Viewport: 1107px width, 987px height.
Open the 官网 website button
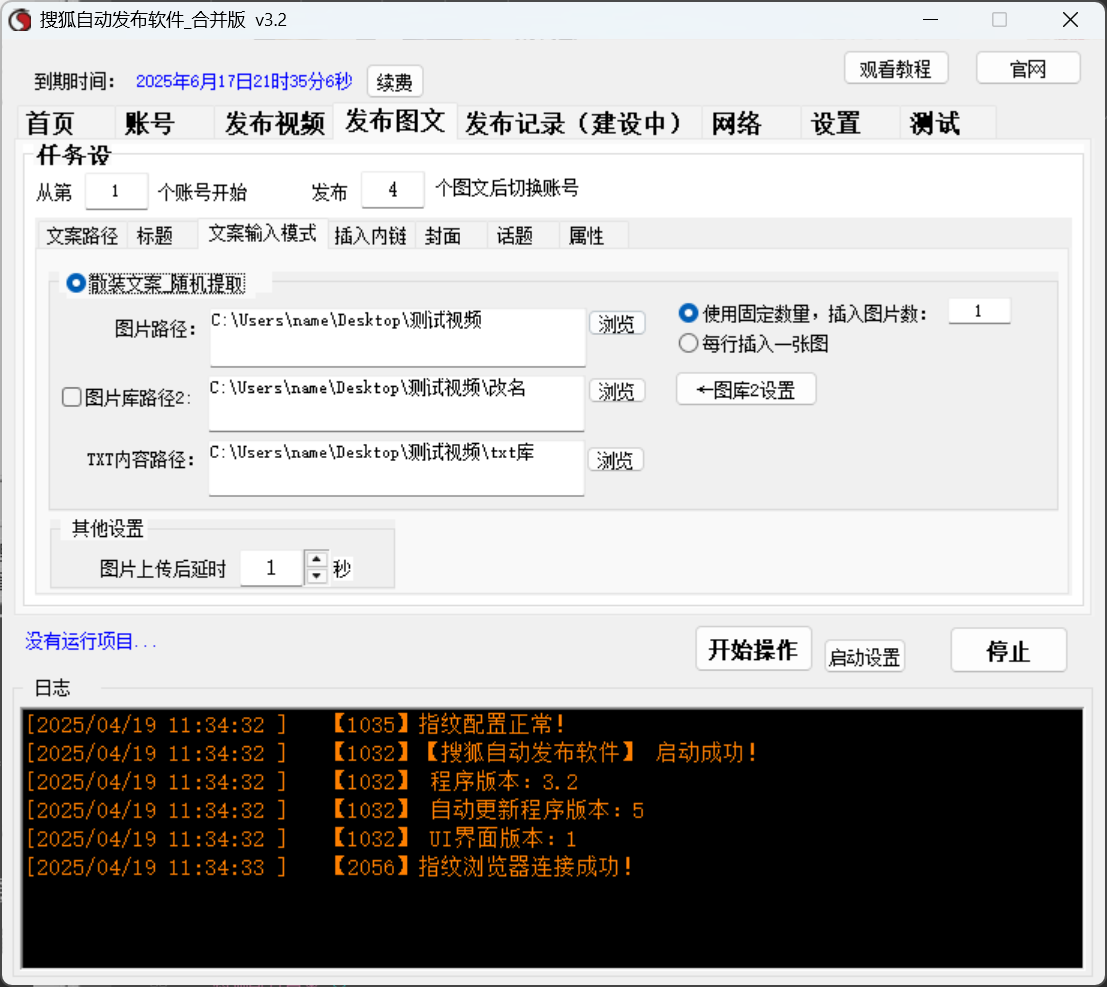(x=1028, y=68)
